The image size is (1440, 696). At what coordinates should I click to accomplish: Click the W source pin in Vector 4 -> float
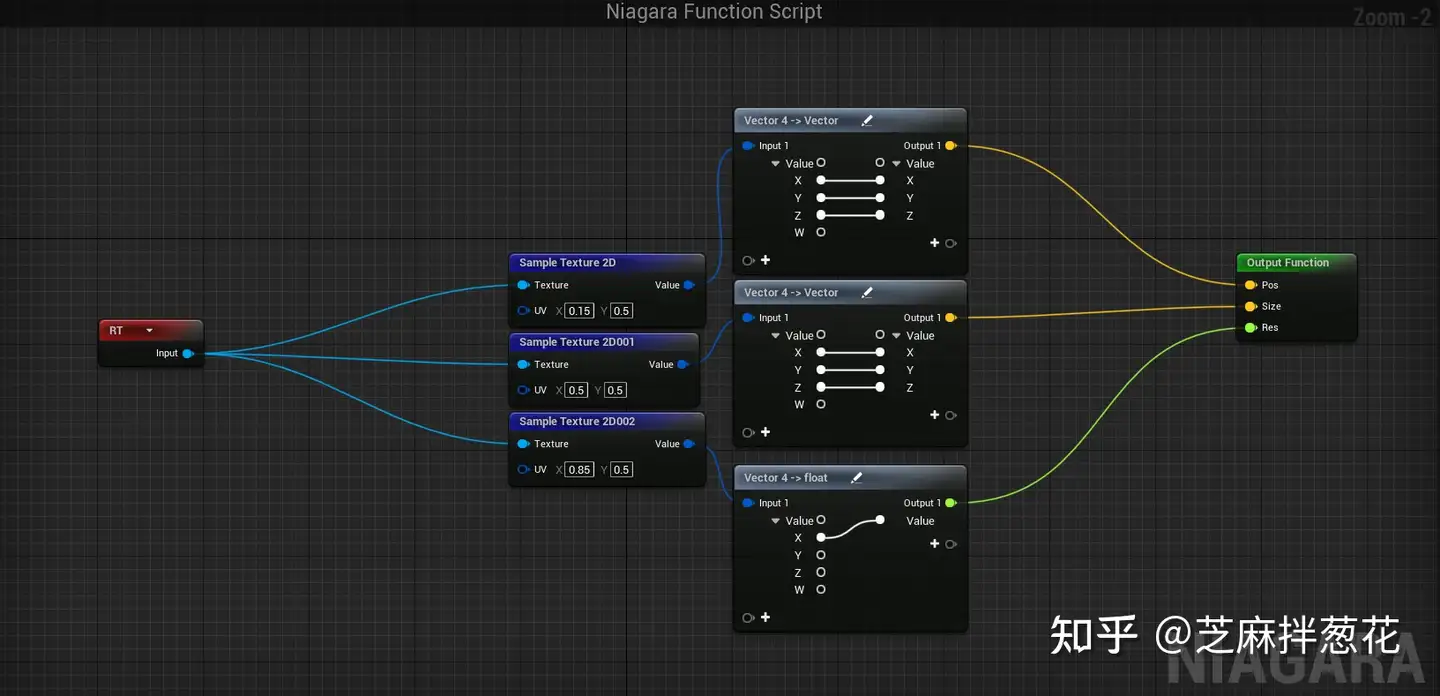click(x=821, y=590)
